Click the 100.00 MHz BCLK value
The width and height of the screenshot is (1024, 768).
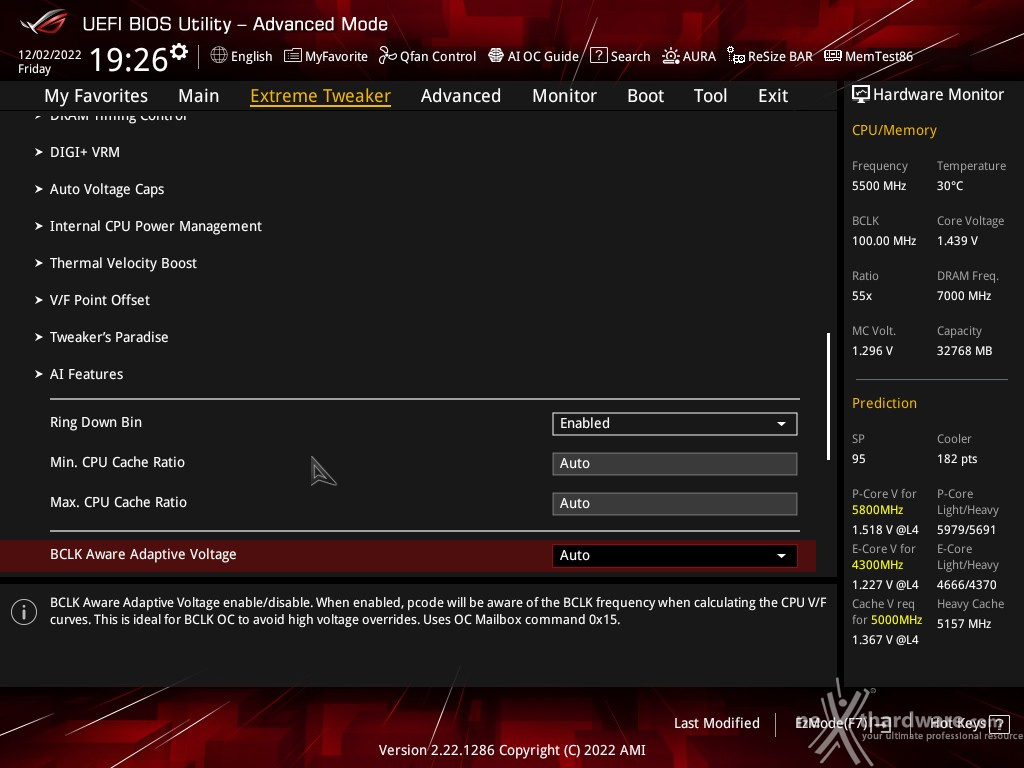[x=884, y=241]
